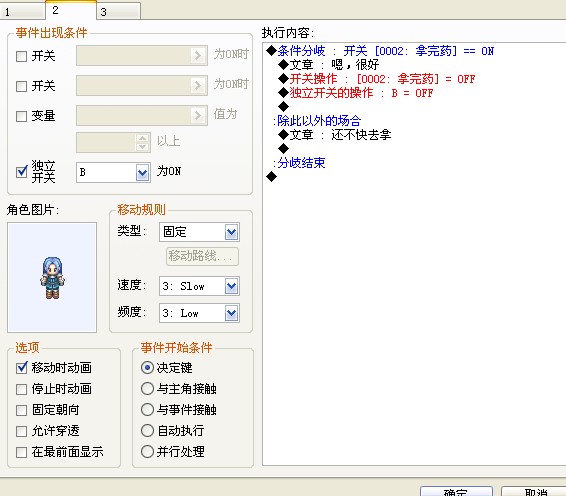Check 停止时动画 option
The width and height of the screenshot is (566, 496).
point(22,389)
